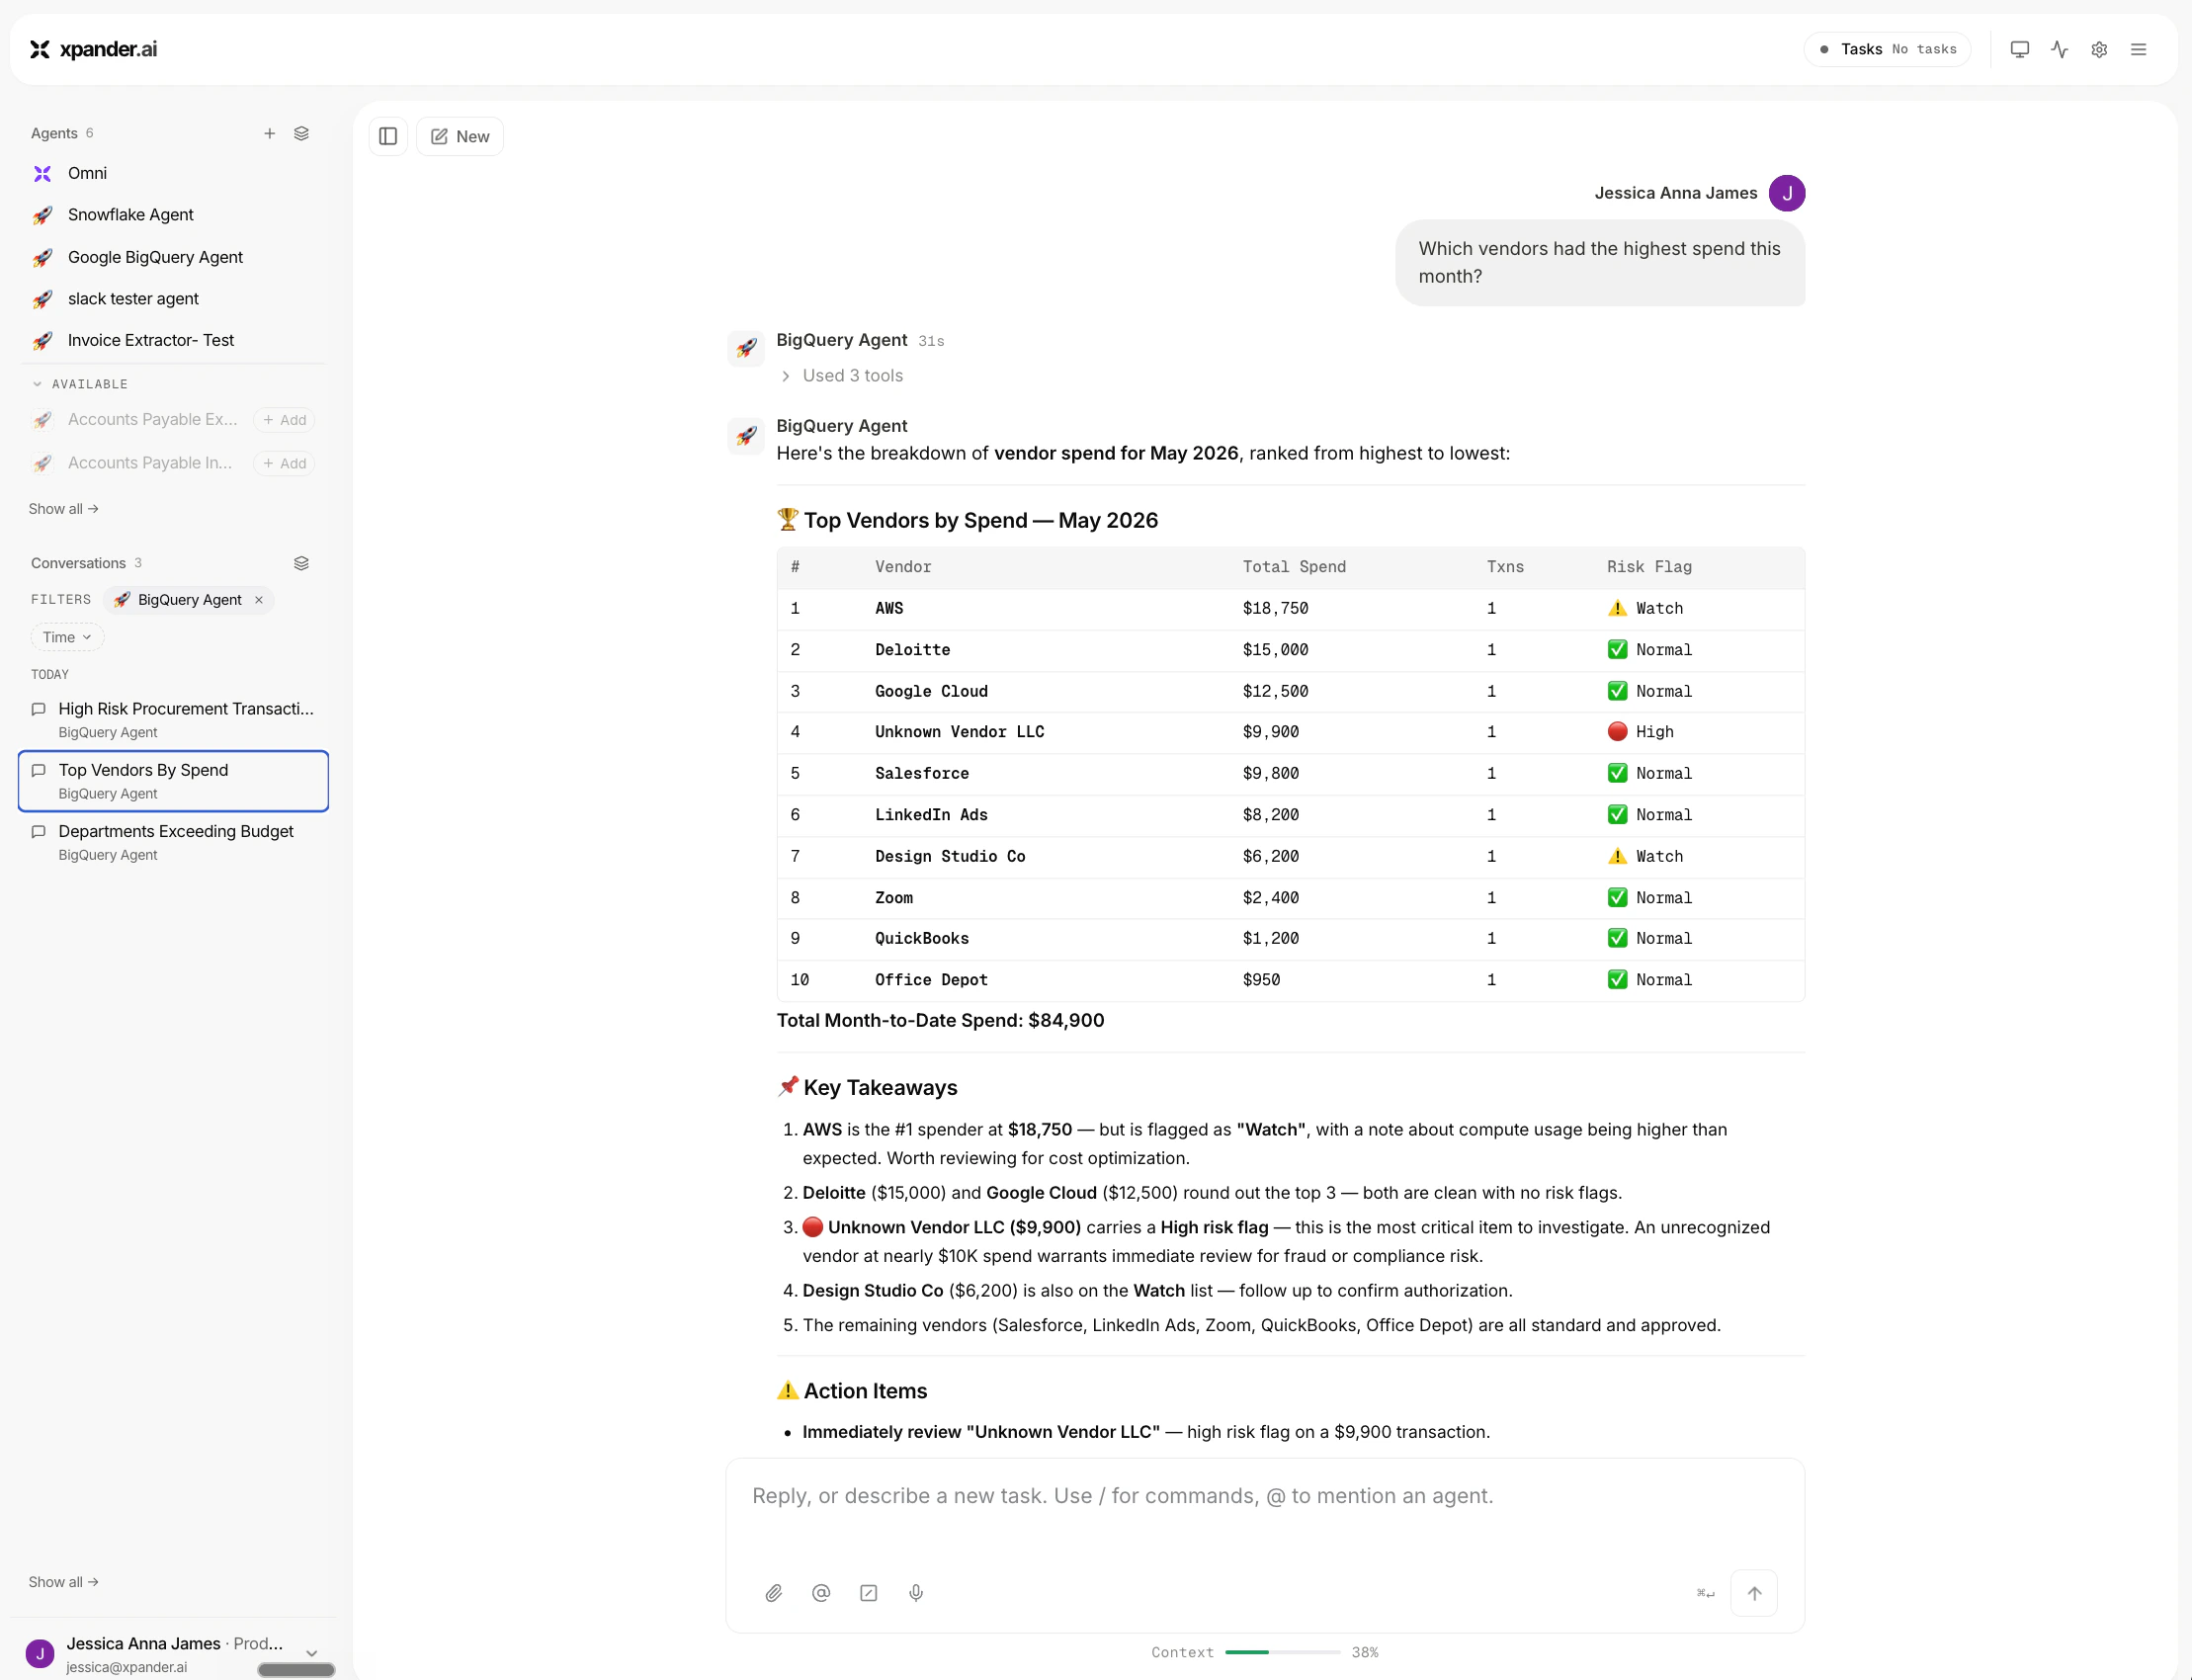Expand the Used 3 tools details
Screen dimensions: 2192x1680
pos(842,376)
